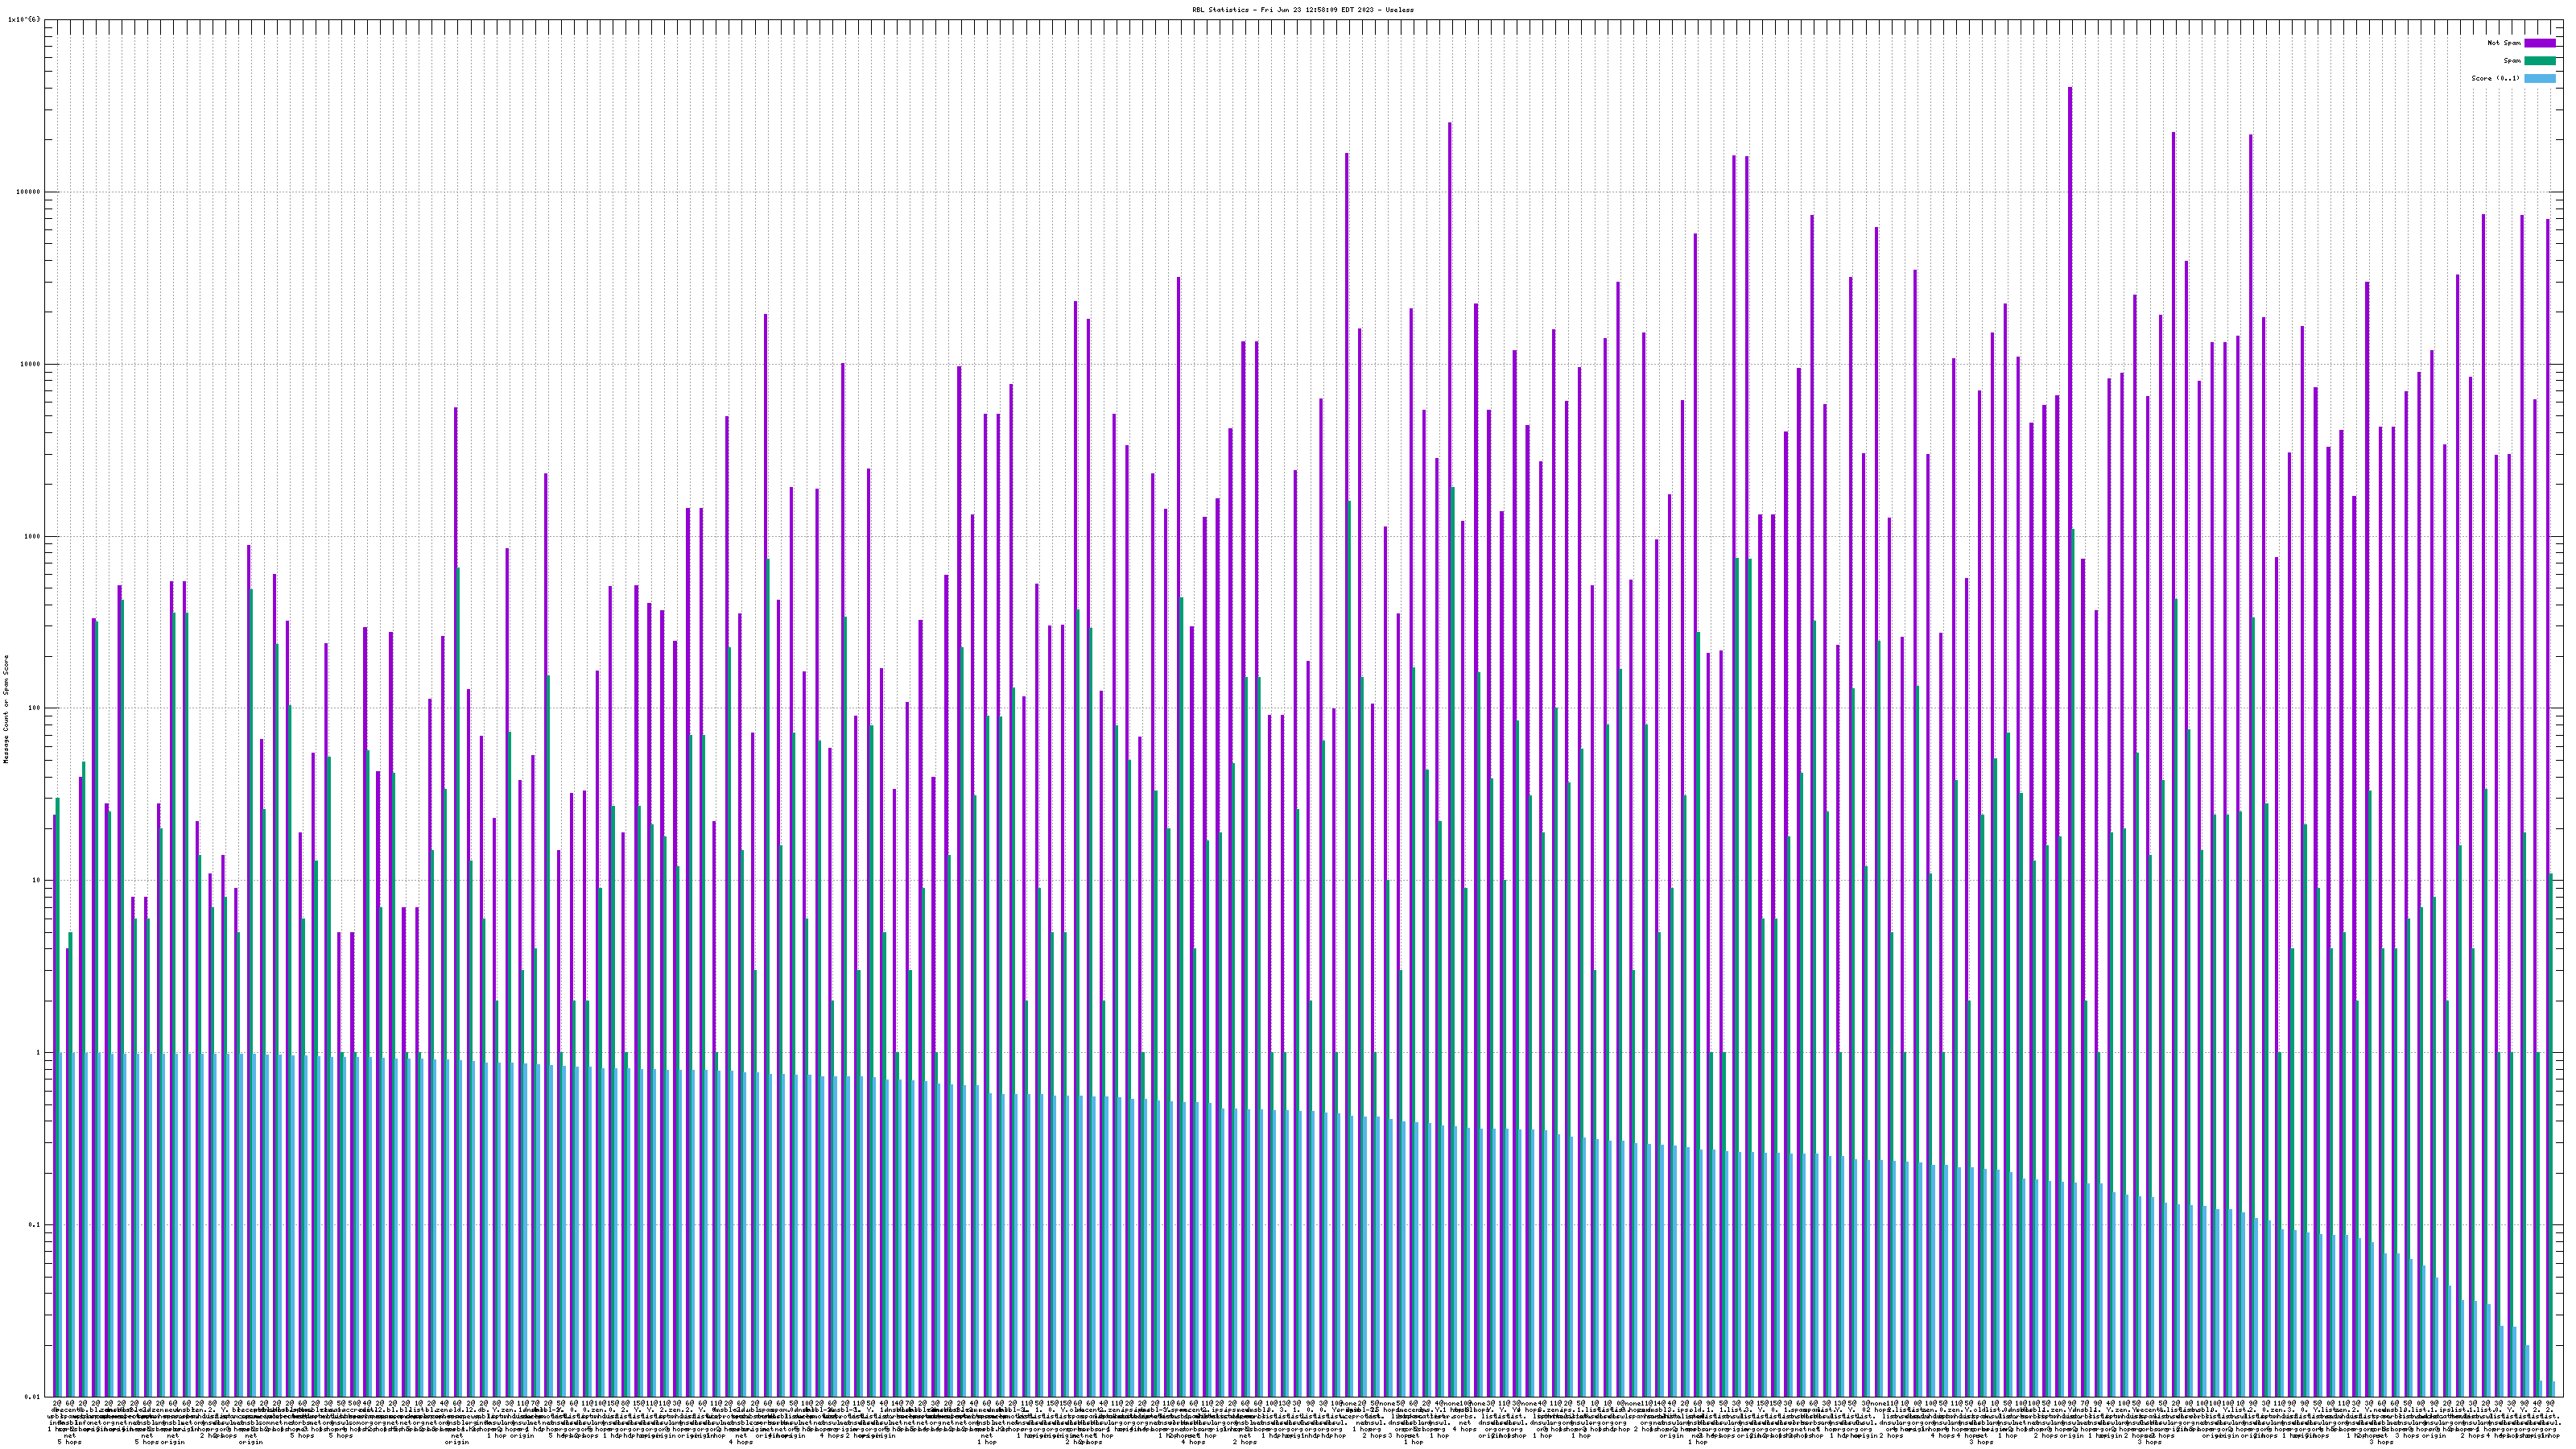Click the 100000 y-axis tick label
The height and width of the screenshot is (1449, 2576).
pos(30,192)
